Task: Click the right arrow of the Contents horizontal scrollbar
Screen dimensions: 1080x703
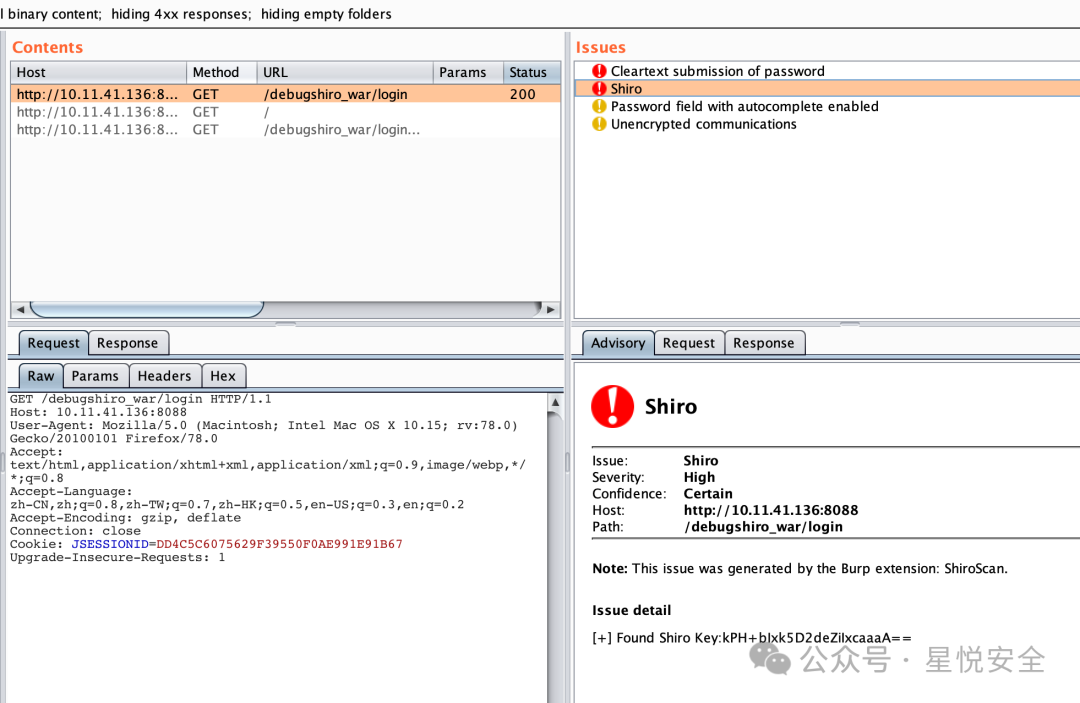Action: (x=550, y=309)
